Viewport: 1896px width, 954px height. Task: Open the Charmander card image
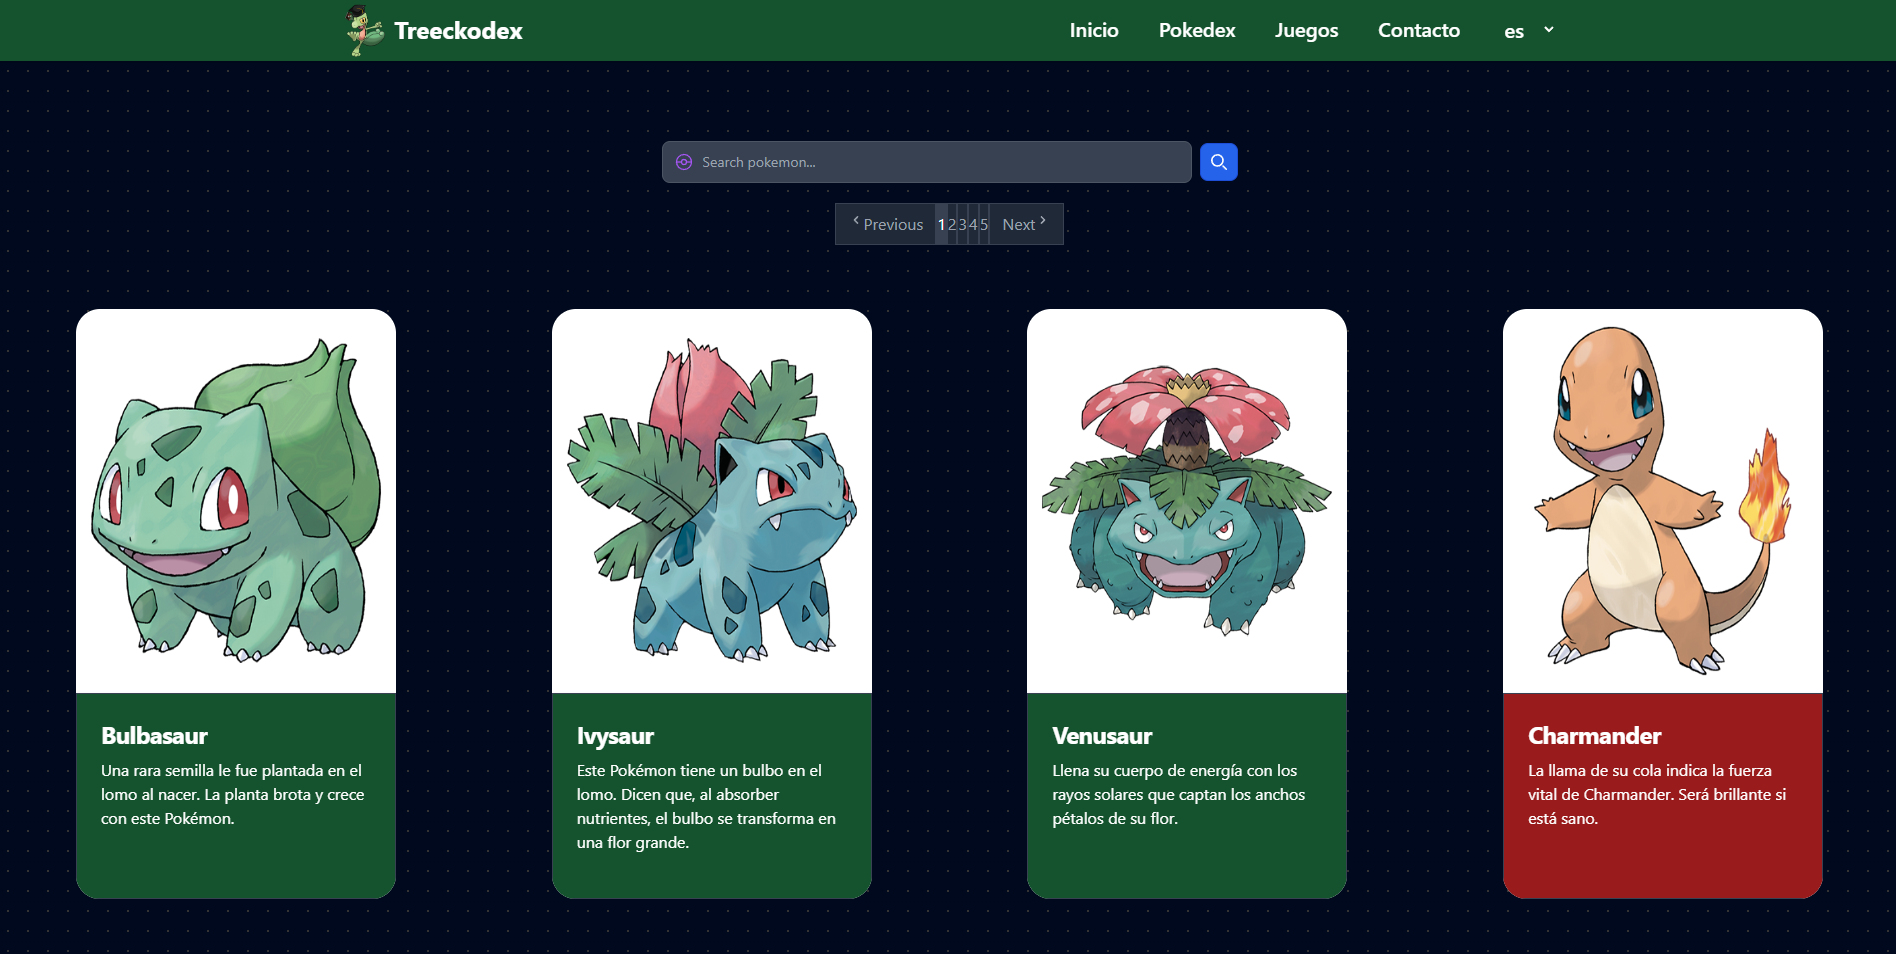(1663, 501)
